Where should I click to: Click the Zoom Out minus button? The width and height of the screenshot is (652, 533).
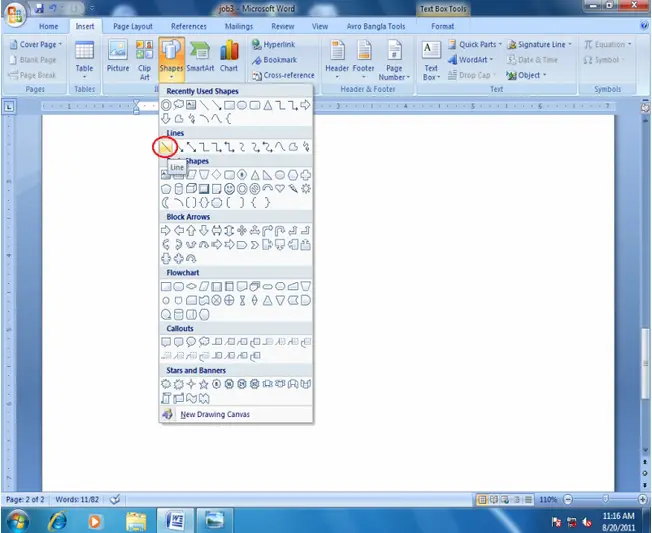pos(568,499)
